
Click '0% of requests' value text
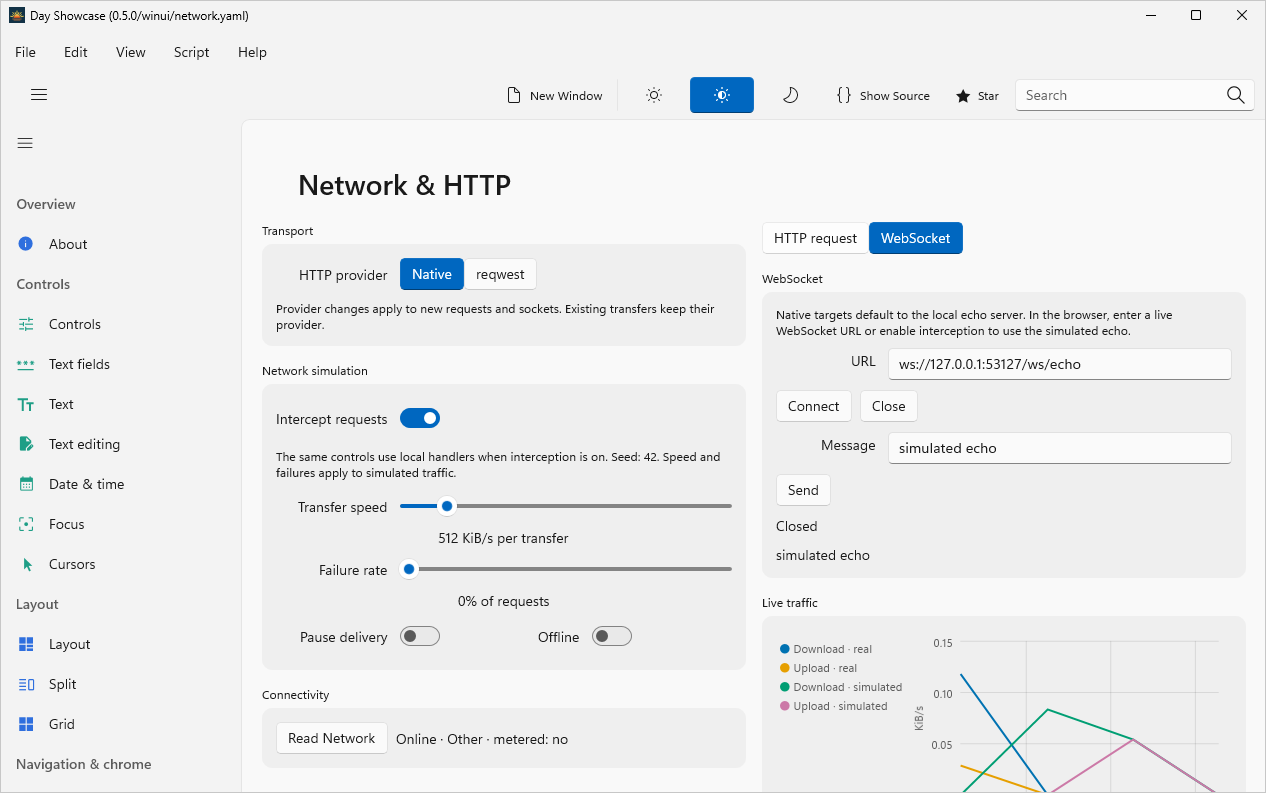[503, 601]
